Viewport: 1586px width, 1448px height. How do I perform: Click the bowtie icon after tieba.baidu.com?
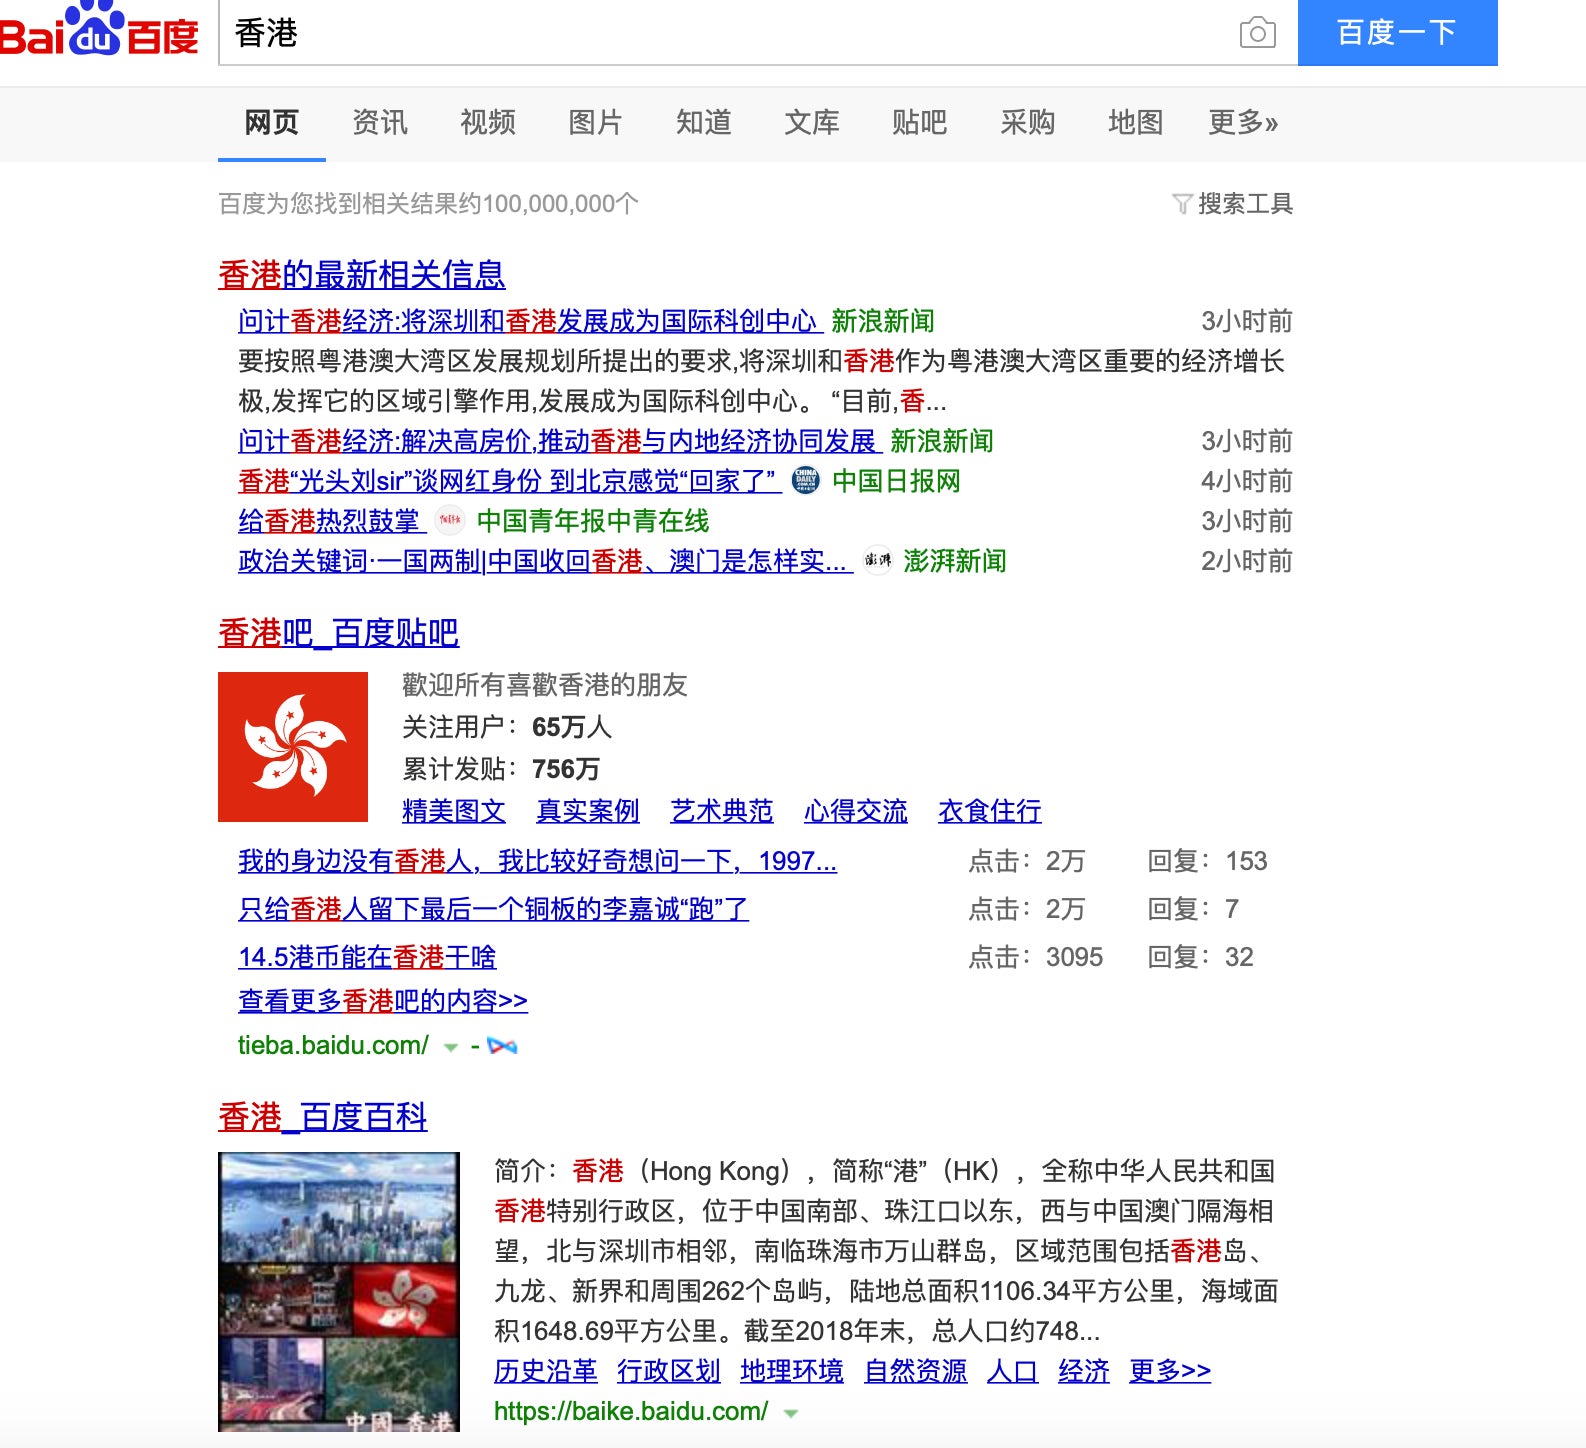[502, 1046]
